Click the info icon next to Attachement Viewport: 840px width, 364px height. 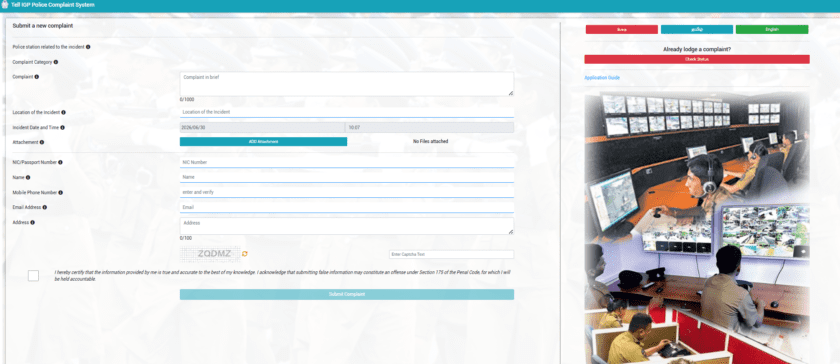click(42, 142)
